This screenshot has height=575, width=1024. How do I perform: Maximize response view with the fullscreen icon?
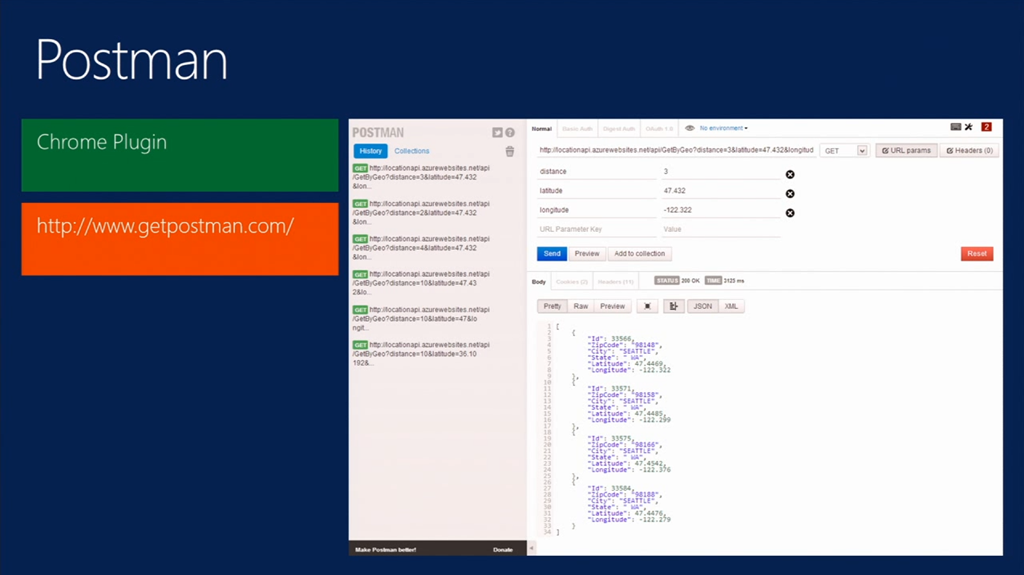pyautogui.click(x=647, y=306)
